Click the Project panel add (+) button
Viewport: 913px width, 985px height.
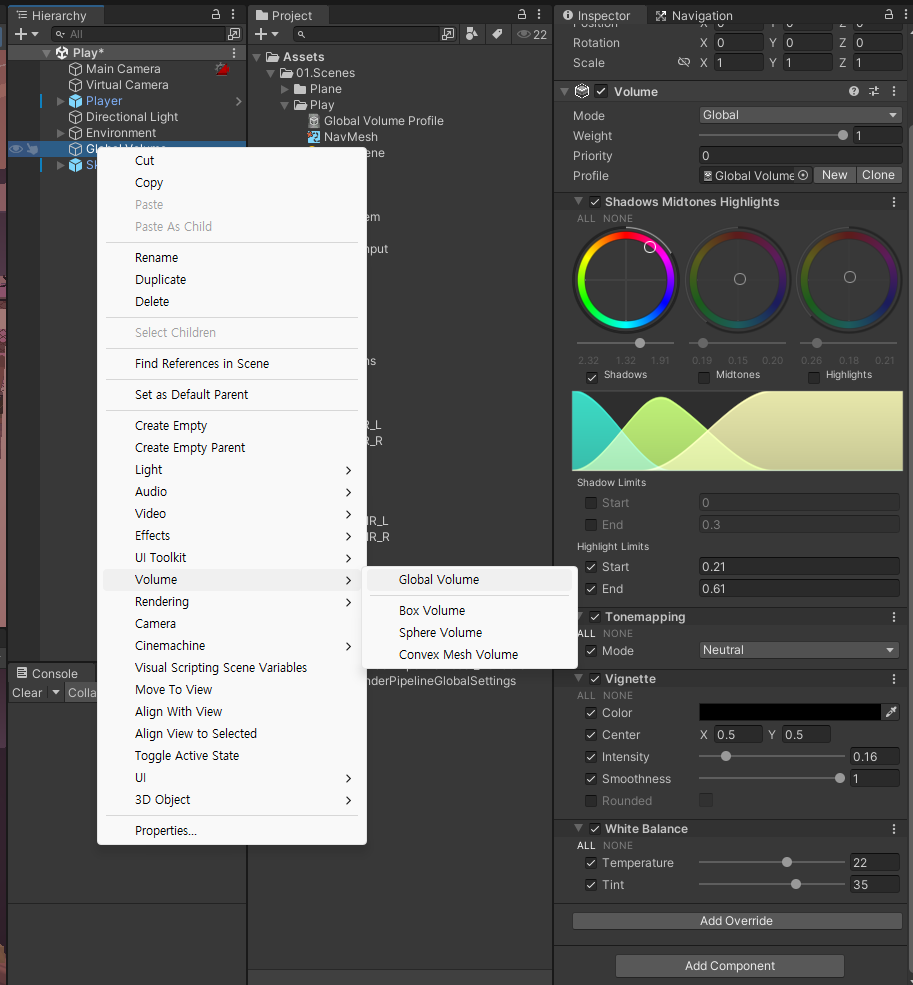pos(261,34)
